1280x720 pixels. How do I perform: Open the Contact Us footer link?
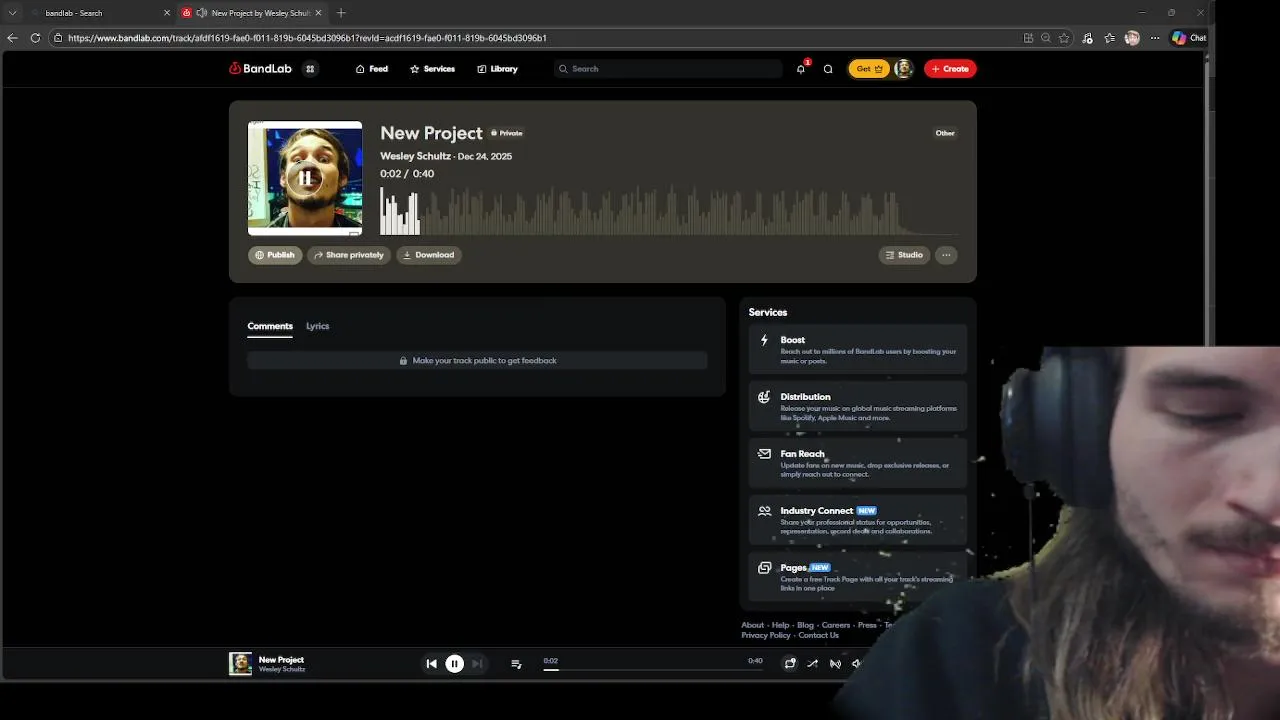818,635
